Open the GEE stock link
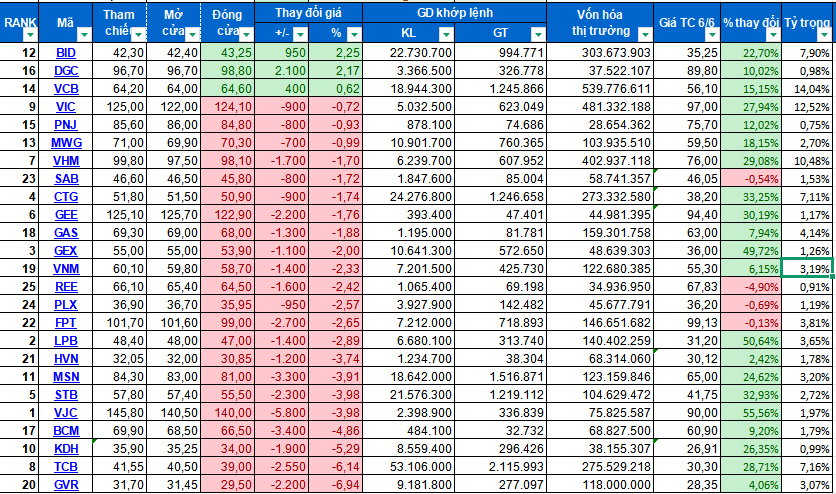Viewport: 836px width, 494px height. [x=66, y=215]
